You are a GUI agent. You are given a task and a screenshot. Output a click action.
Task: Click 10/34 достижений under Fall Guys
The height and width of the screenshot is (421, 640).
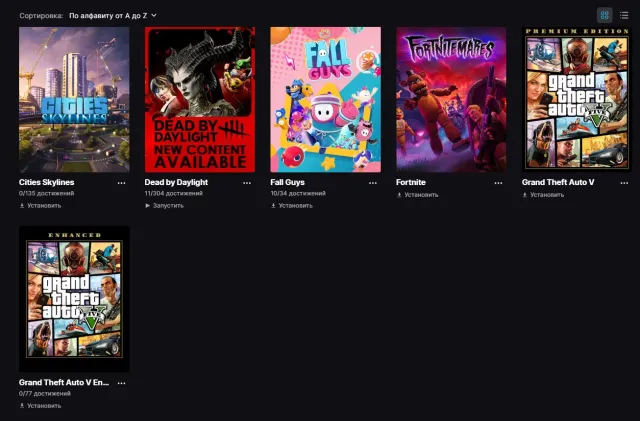298,193
